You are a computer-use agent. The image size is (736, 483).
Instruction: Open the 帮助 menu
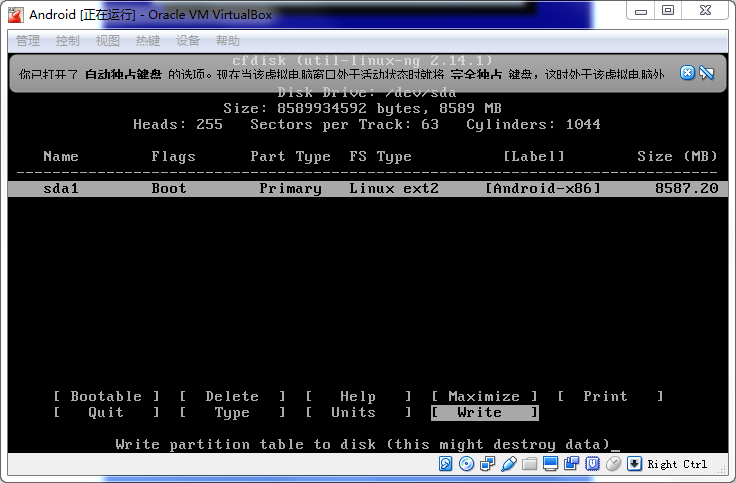point(228,41)
